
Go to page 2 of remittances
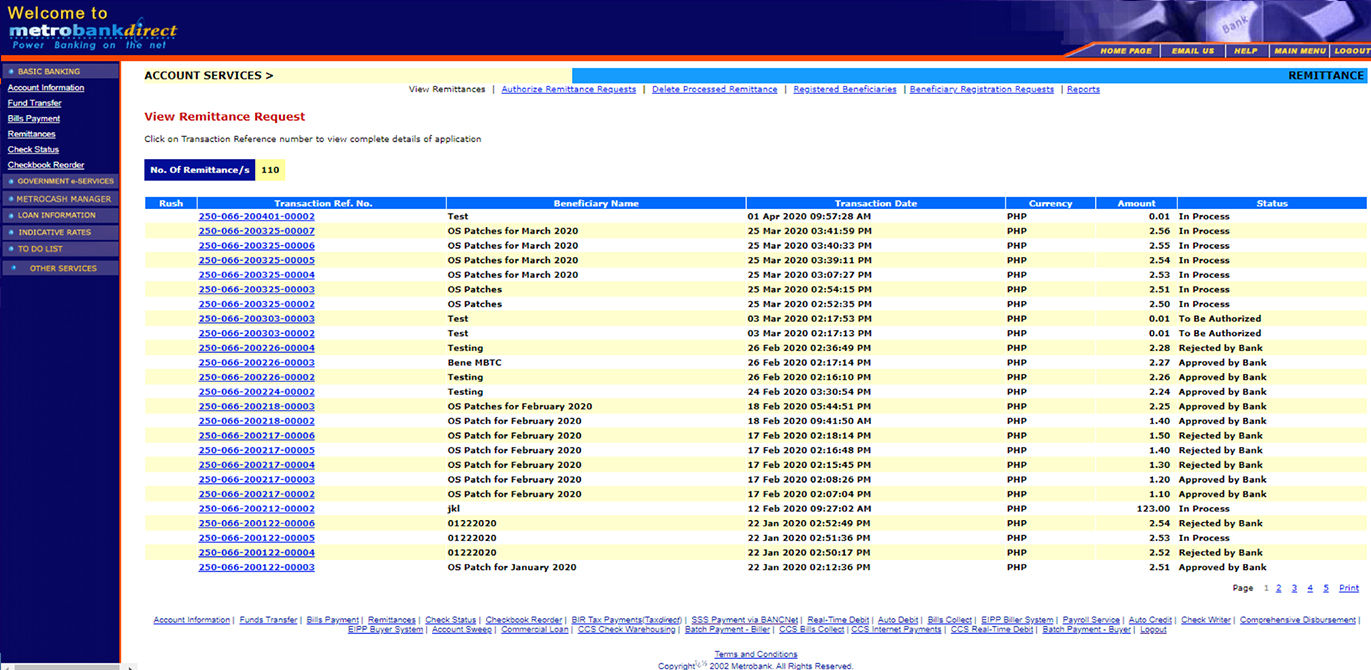click(1278, 588)
